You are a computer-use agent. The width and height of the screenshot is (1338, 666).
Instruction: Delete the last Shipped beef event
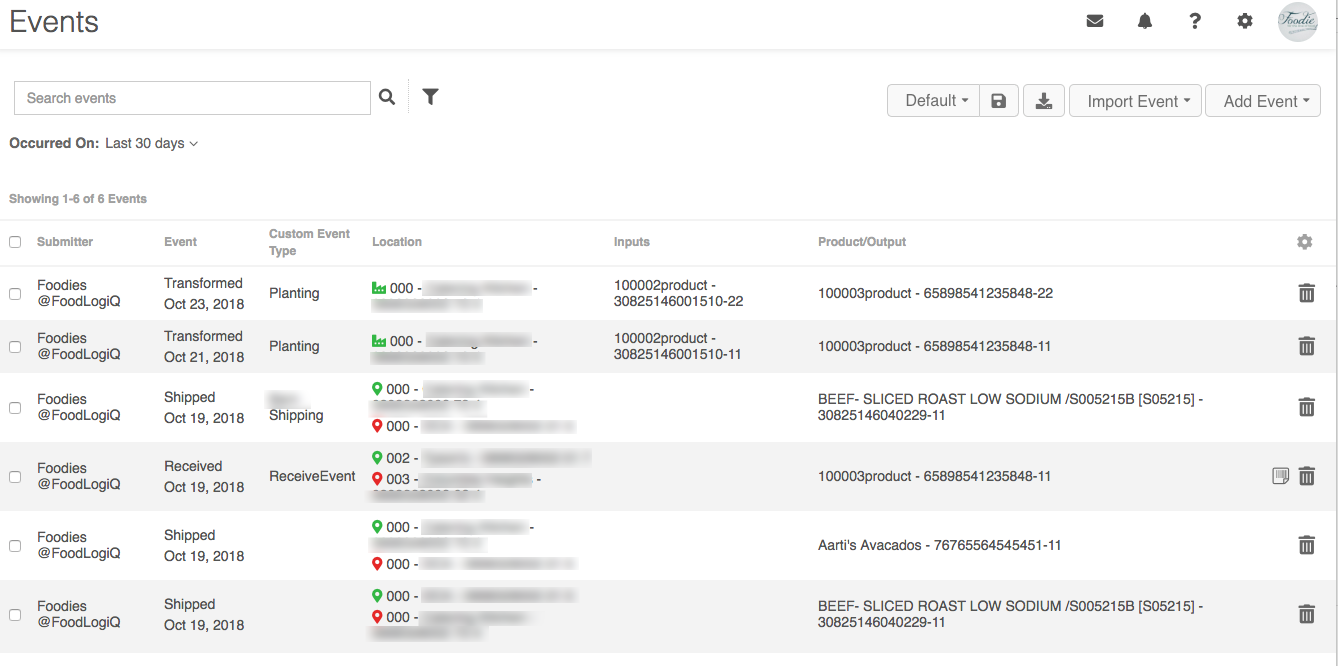tap(1306, 614)
